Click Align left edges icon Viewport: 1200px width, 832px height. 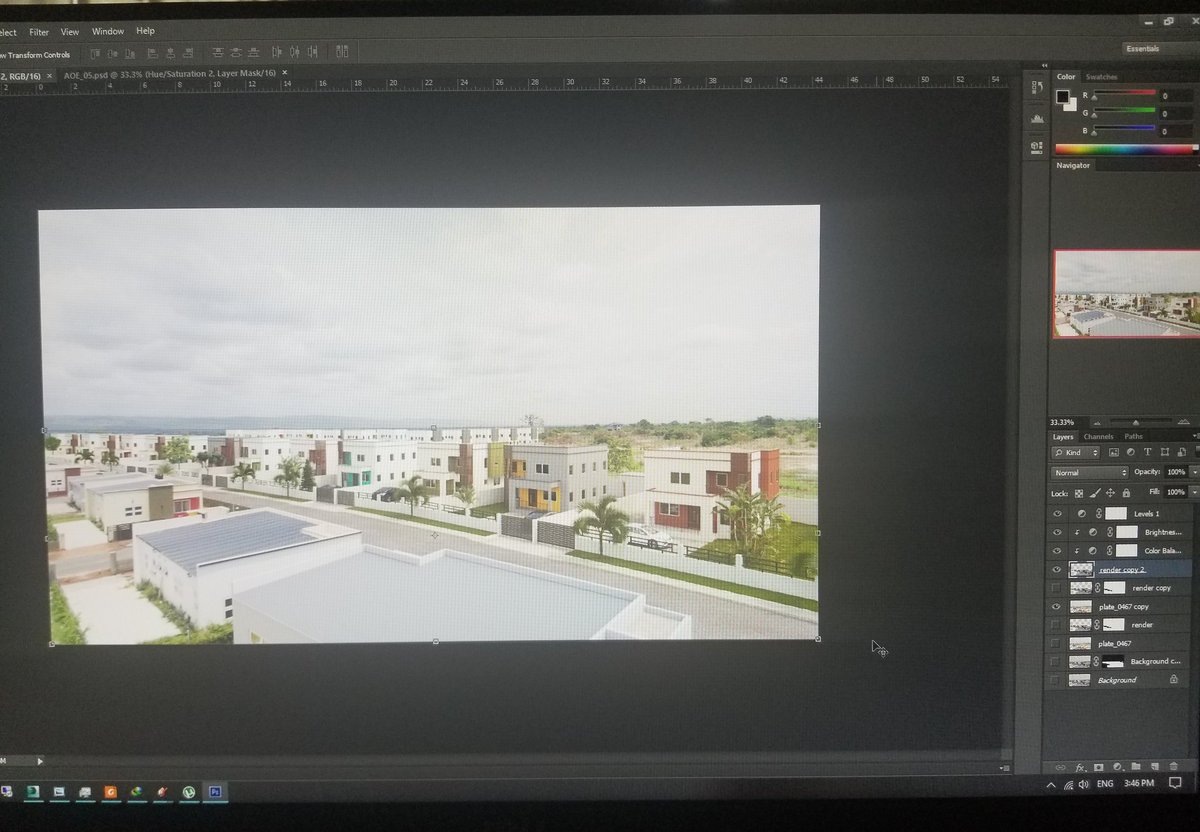click(153, 54)
